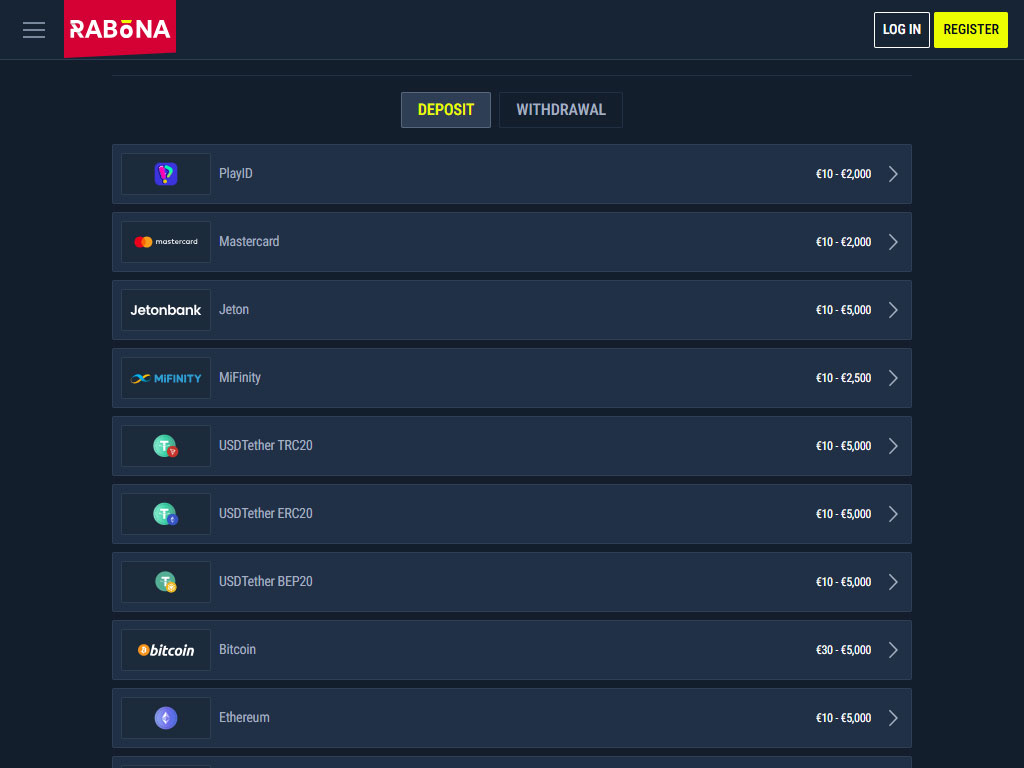Select the MiFinity logo
The height and width of the screenshot is (768, 1024).
[x=166, y=378]
